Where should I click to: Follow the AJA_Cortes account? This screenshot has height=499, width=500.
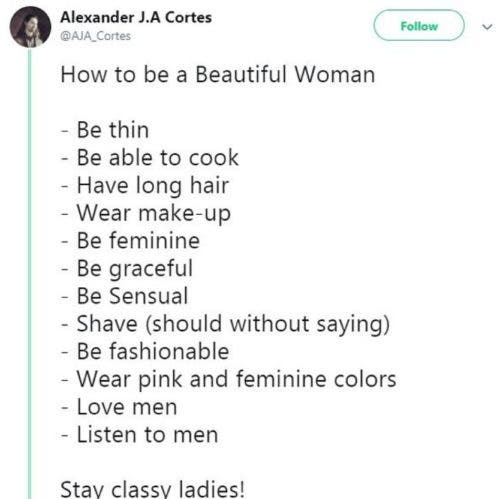coord(419,26)
